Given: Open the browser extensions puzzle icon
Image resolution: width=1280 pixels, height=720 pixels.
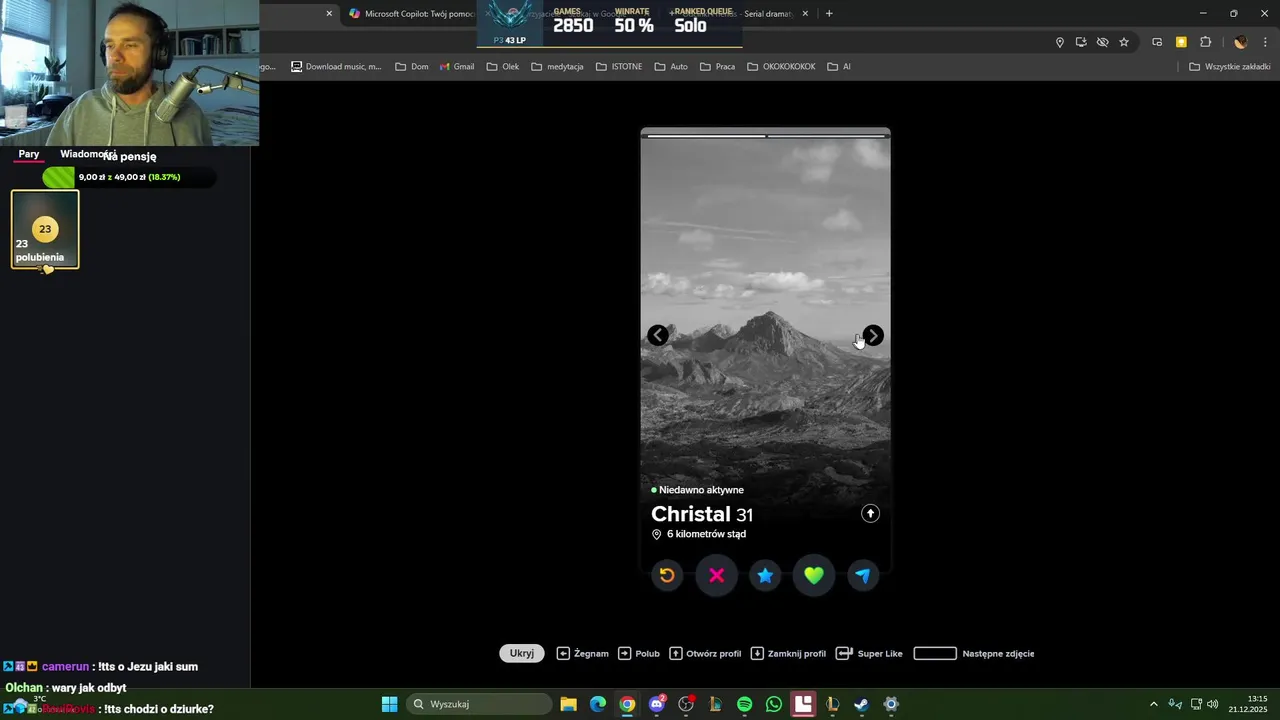Looking at the screenshot, I should (x=1205, y=42).
